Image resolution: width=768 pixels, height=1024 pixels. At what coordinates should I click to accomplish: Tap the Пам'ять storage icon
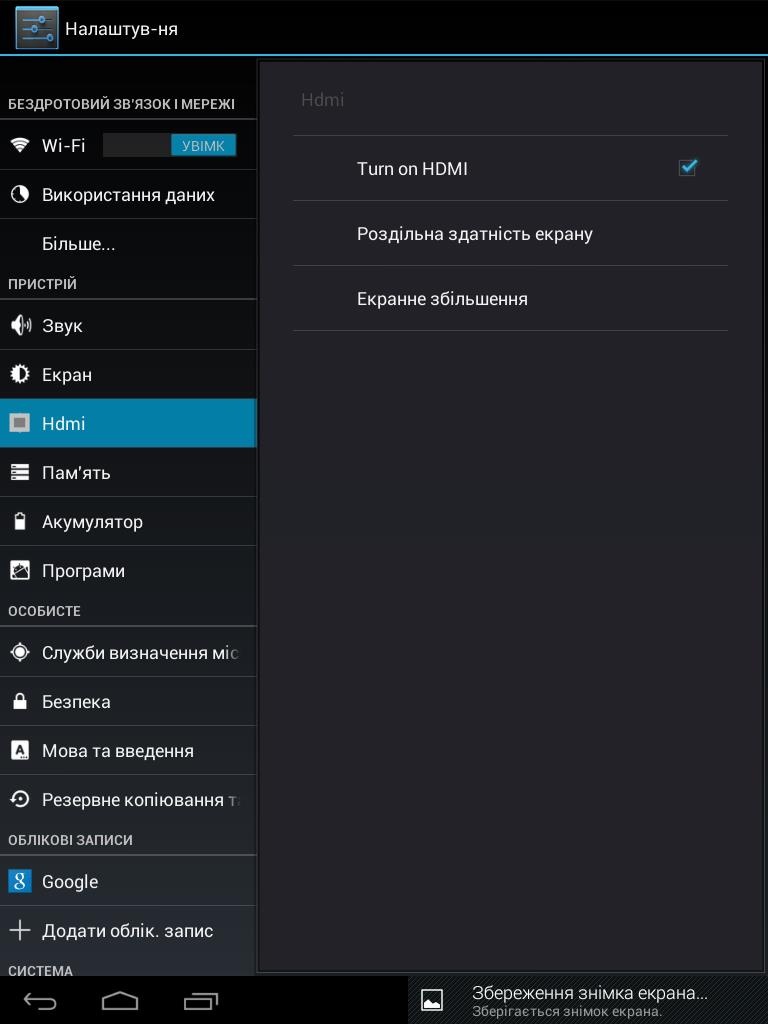pos(20,472)
